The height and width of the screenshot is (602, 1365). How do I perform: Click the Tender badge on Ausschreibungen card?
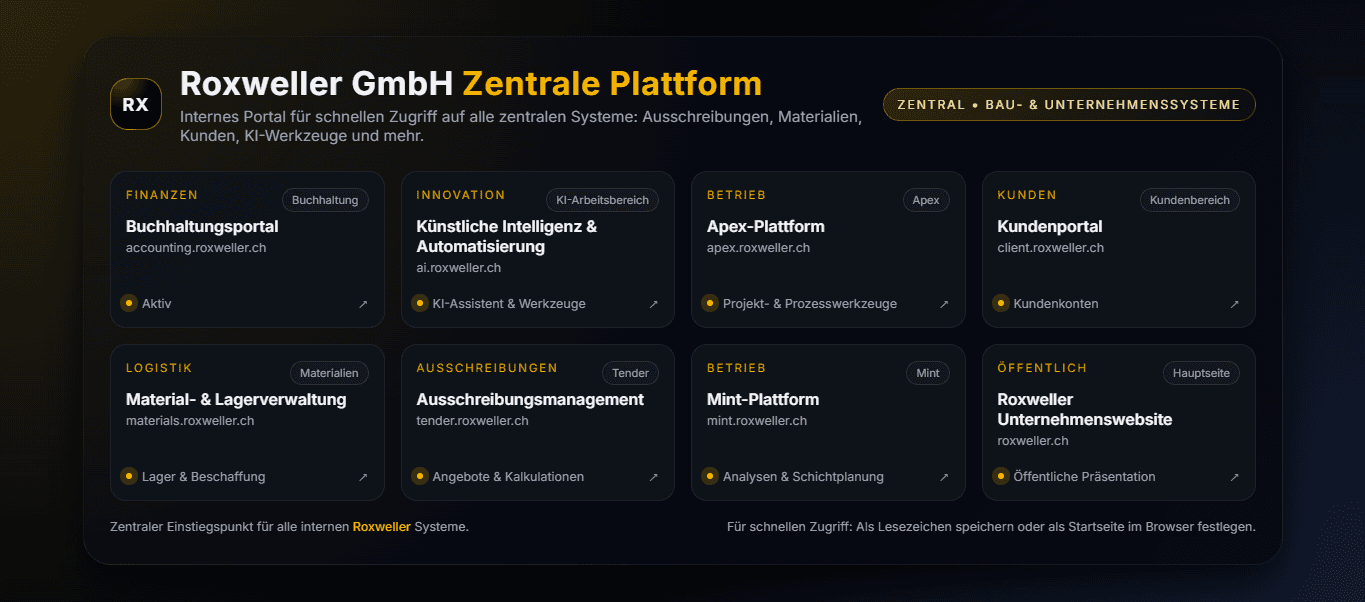[630, 372]
